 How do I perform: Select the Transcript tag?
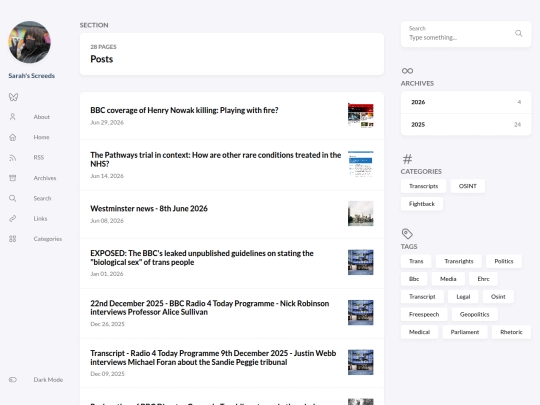click(422, 297)
